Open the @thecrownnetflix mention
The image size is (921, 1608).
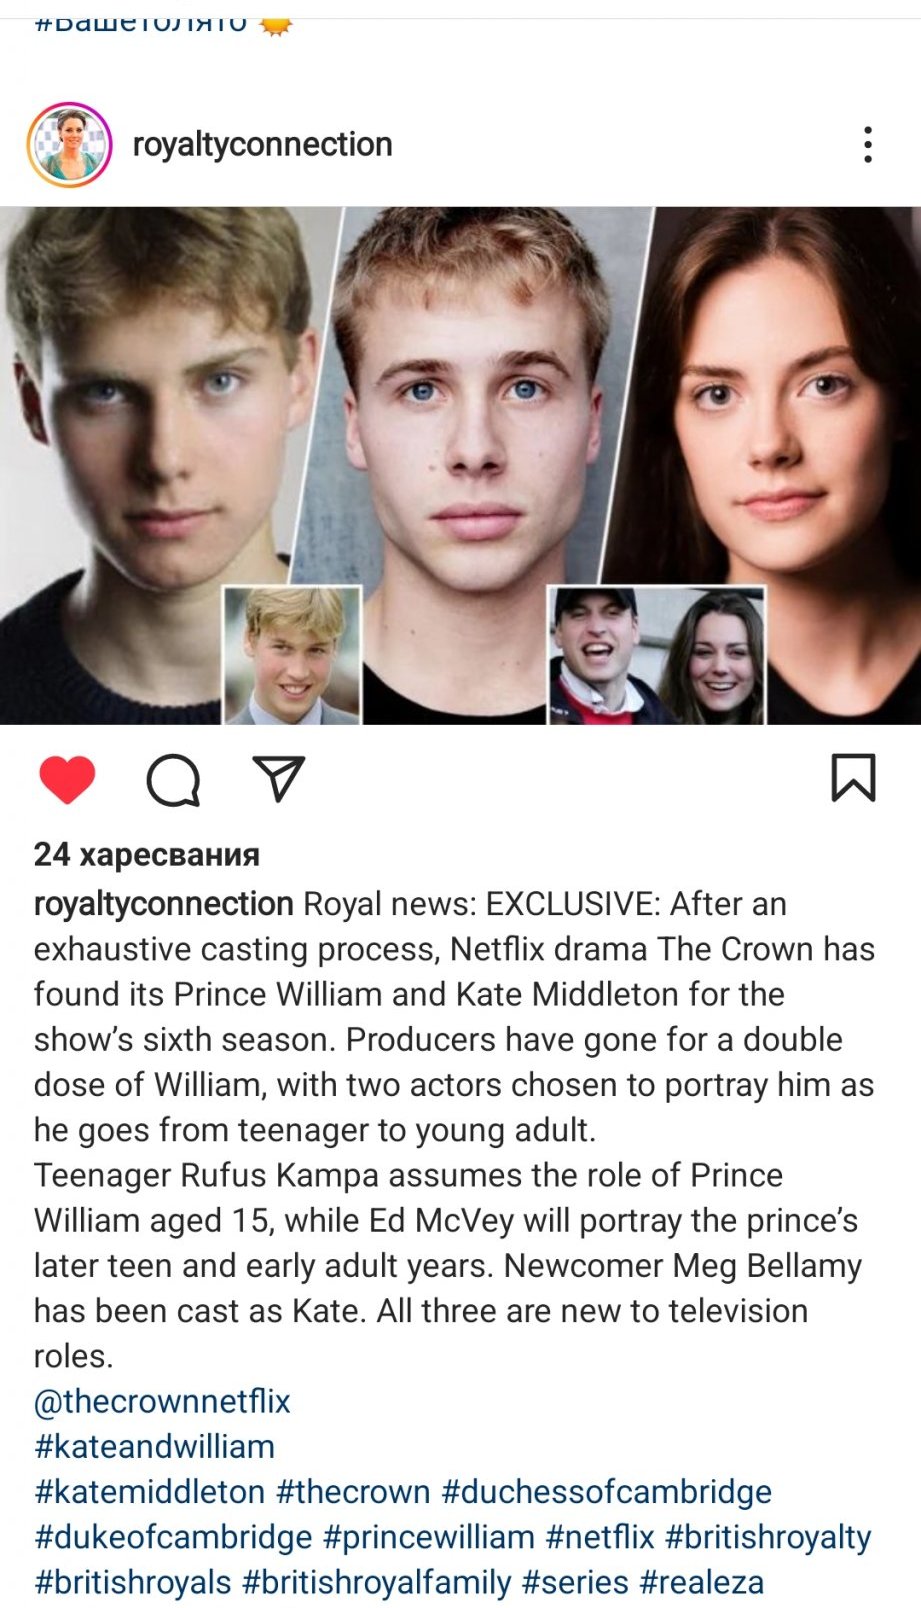162,1401
